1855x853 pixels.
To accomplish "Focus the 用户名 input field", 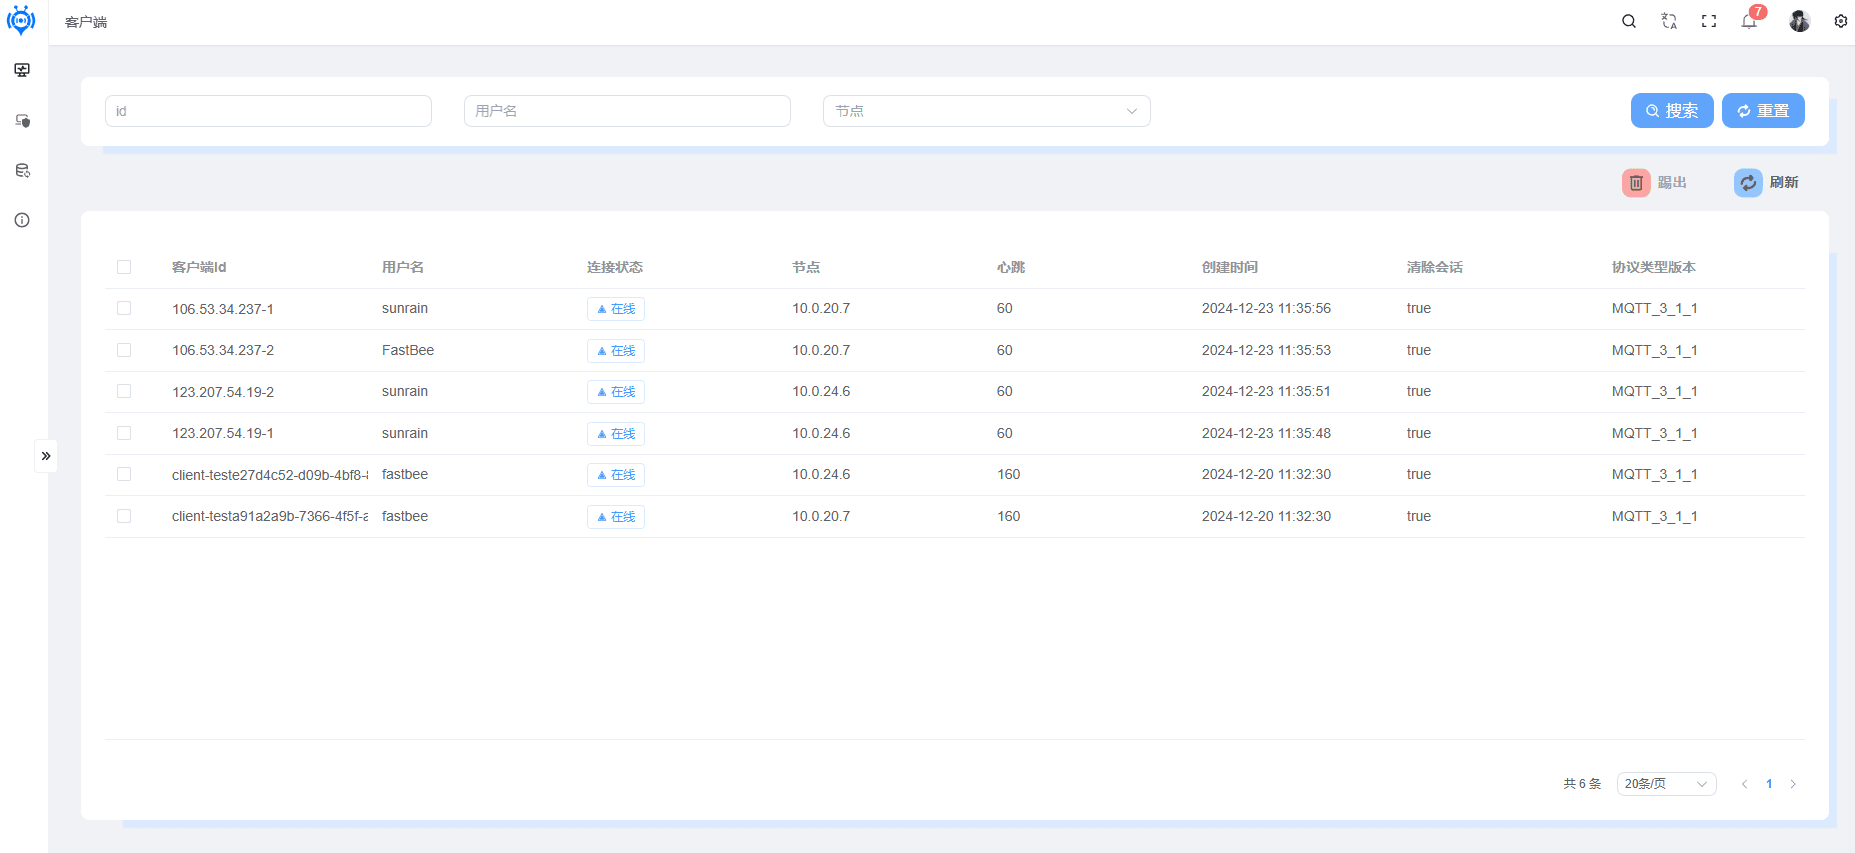I will point(627,111).
